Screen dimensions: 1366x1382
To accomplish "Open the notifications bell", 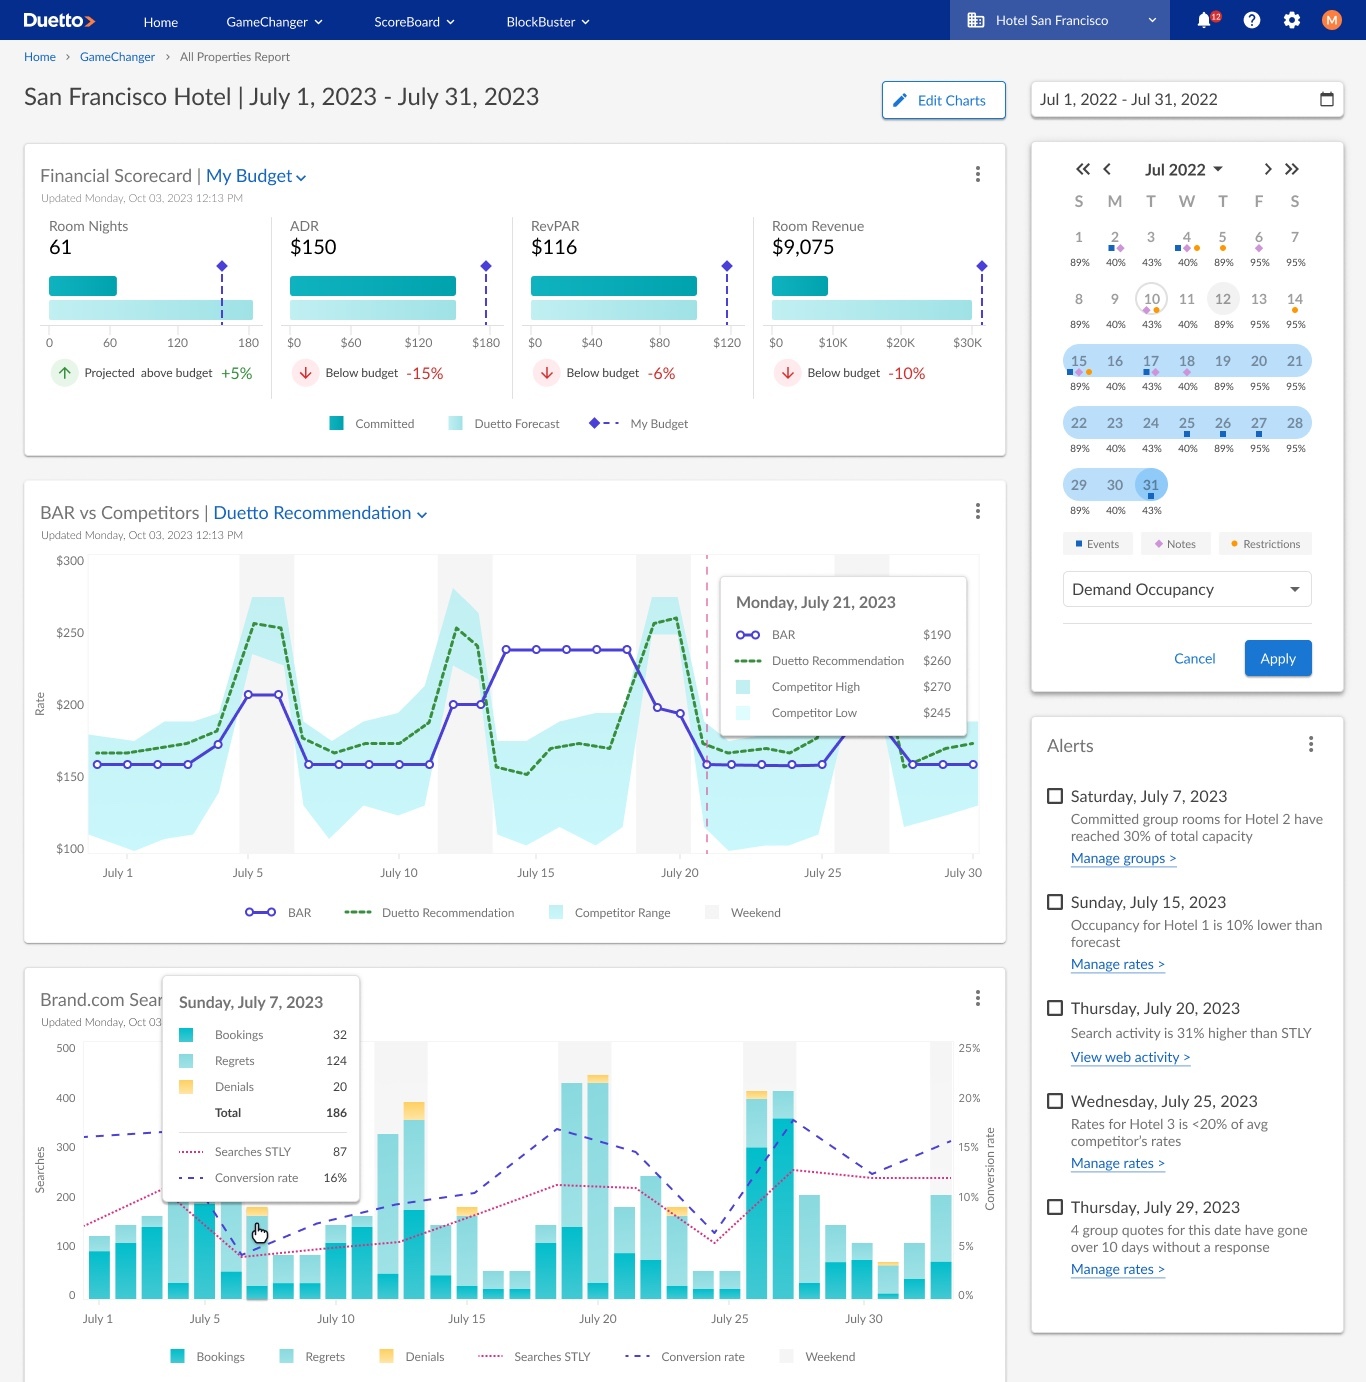I will 1205,20.
